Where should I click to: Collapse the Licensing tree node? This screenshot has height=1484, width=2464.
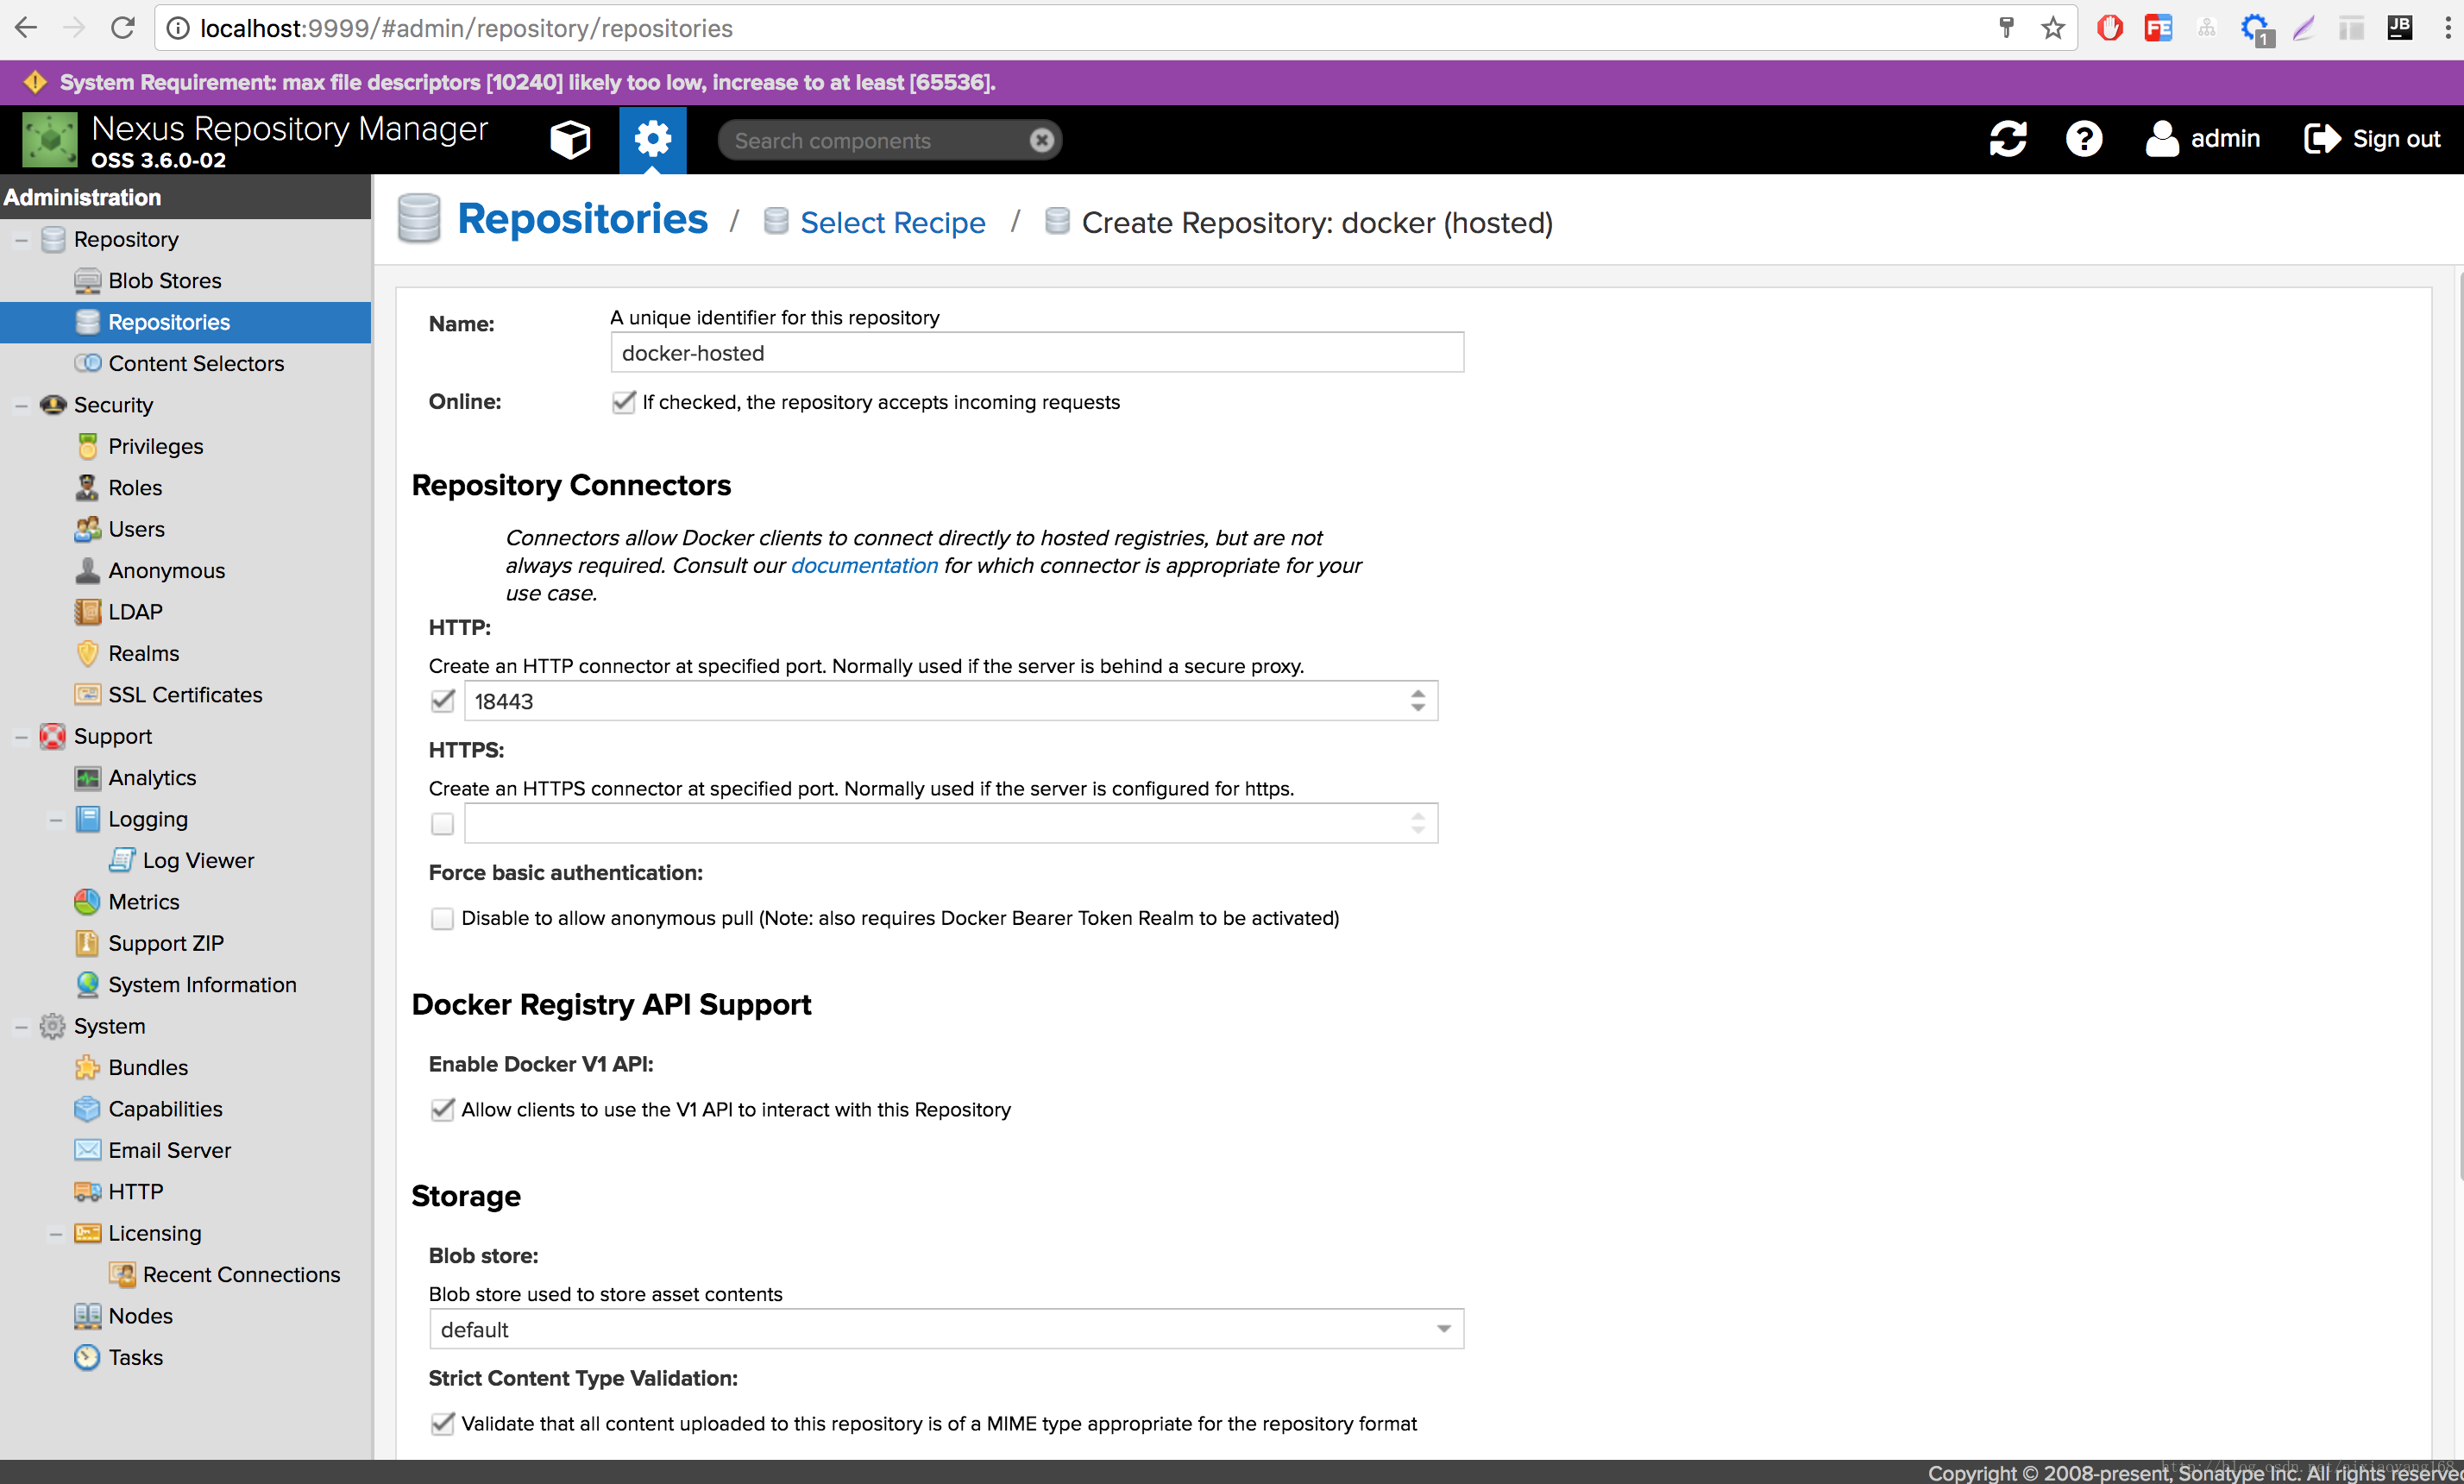(x=56, y=1234)
